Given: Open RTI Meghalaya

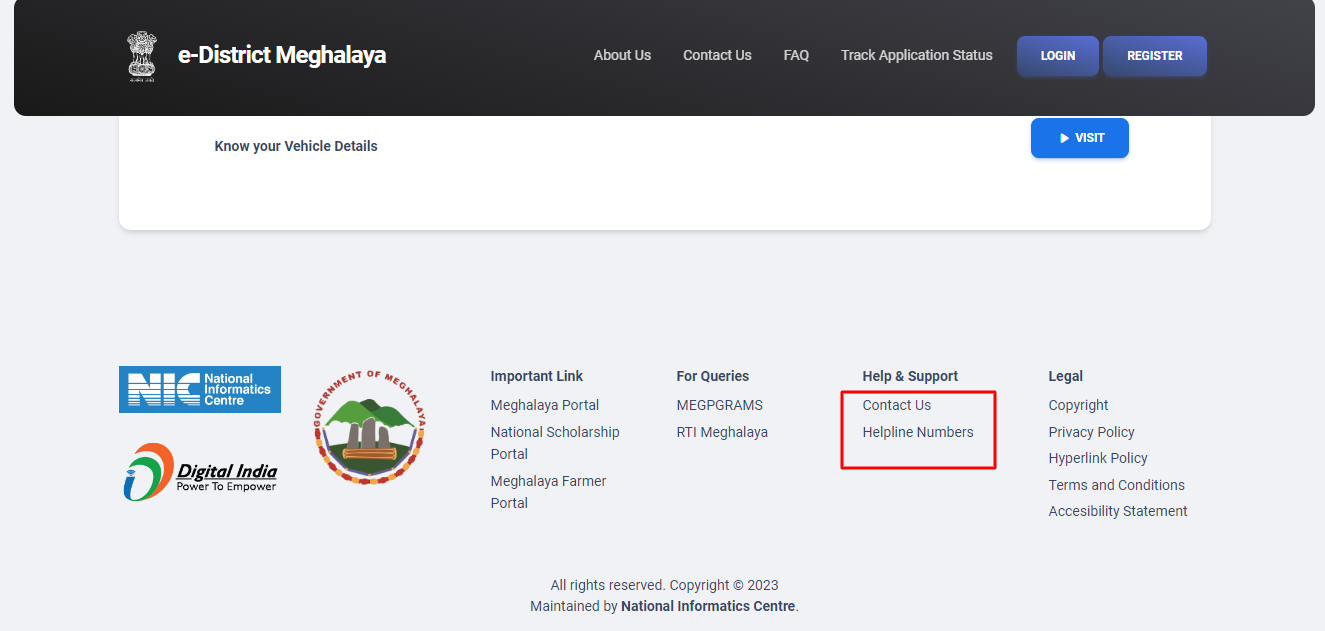Looking at the screenshot, I should (x=722, y=432).
